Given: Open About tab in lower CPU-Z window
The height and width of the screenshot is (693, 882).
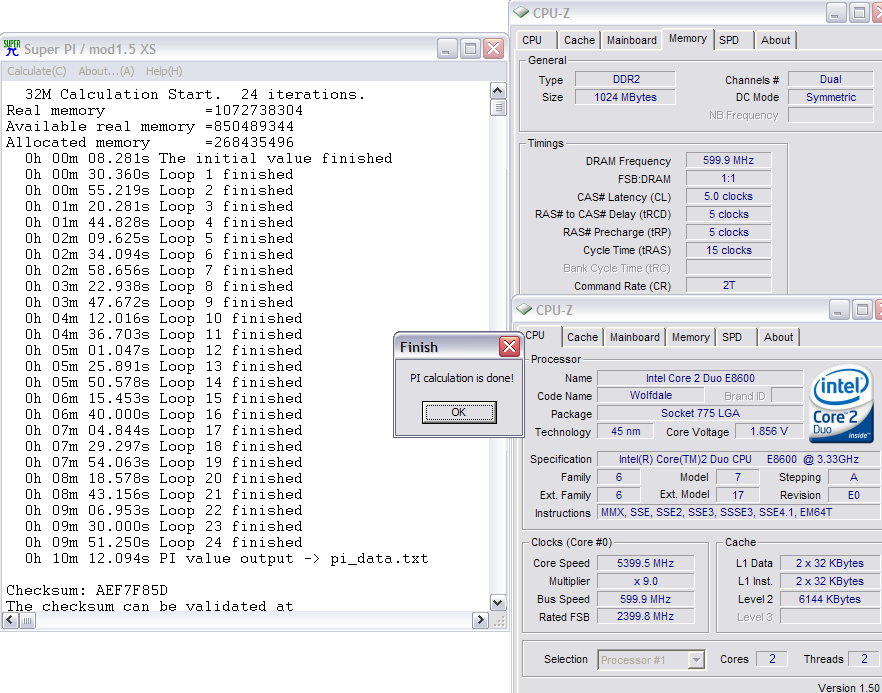Looking at the screenshot, I should (778, 337).
